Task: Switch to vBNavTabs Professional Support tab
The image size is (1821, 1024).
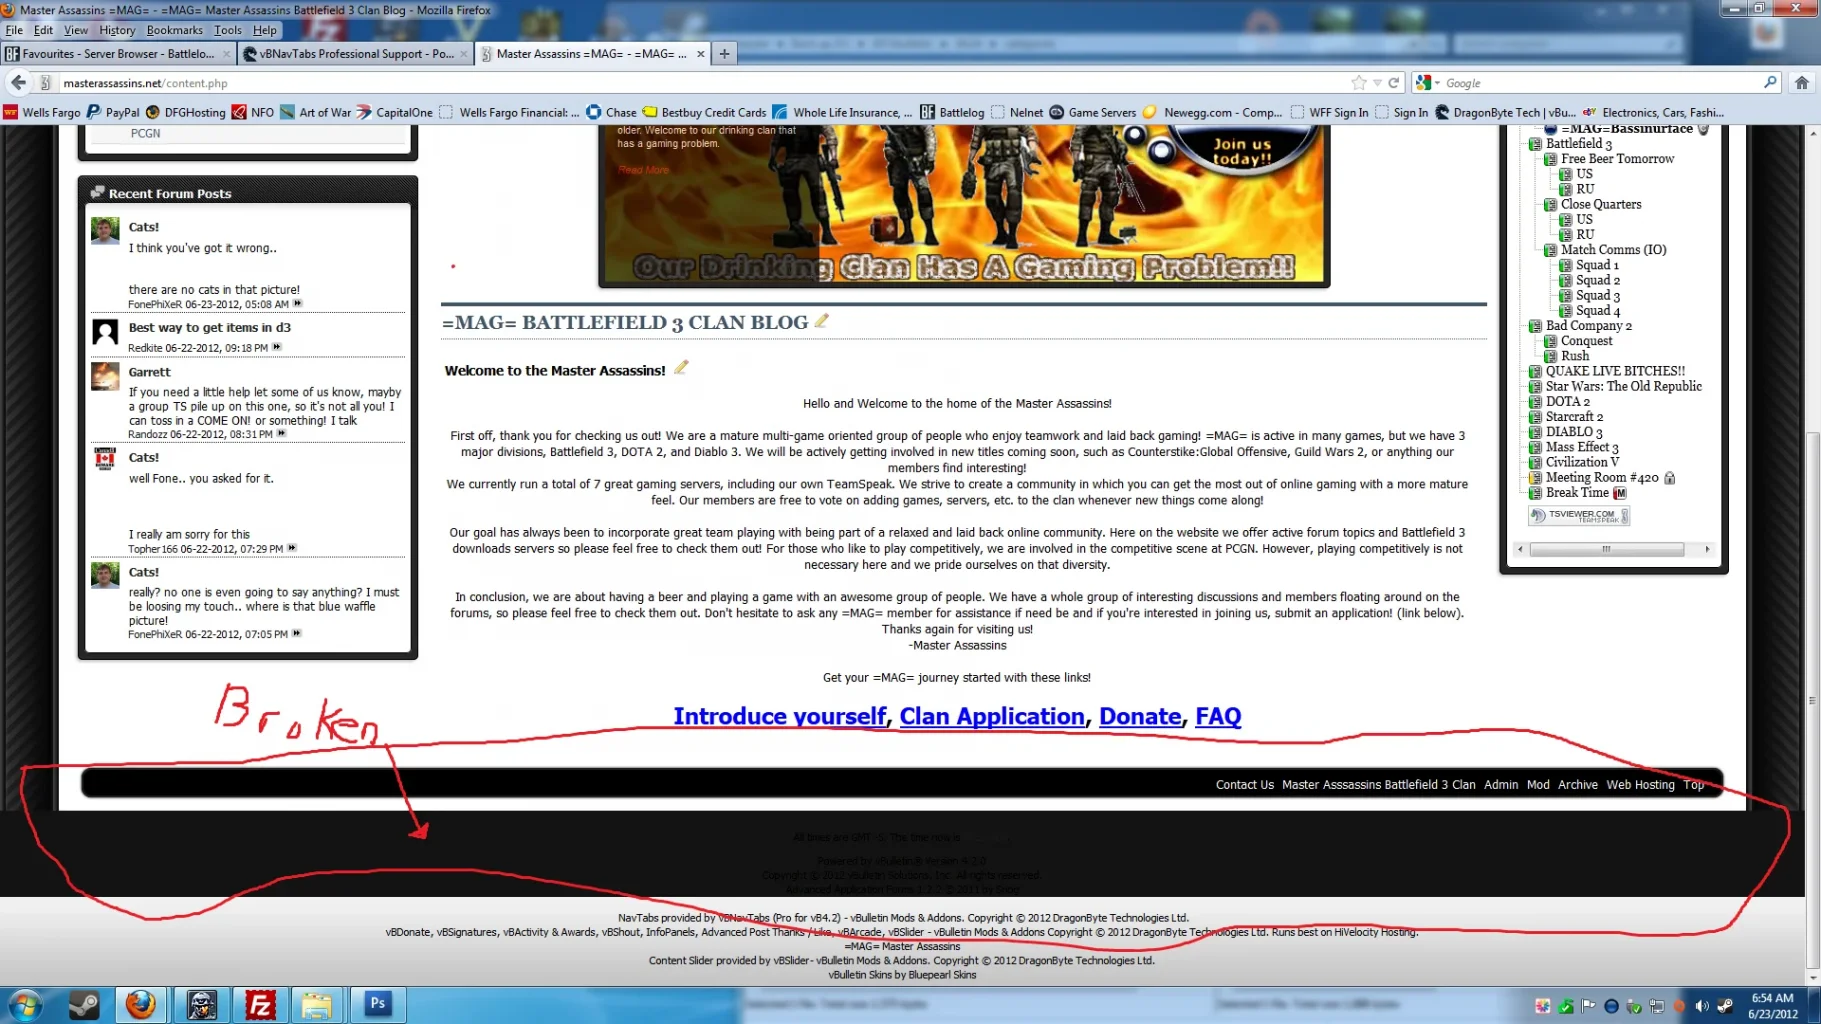Action: (355, 54)
